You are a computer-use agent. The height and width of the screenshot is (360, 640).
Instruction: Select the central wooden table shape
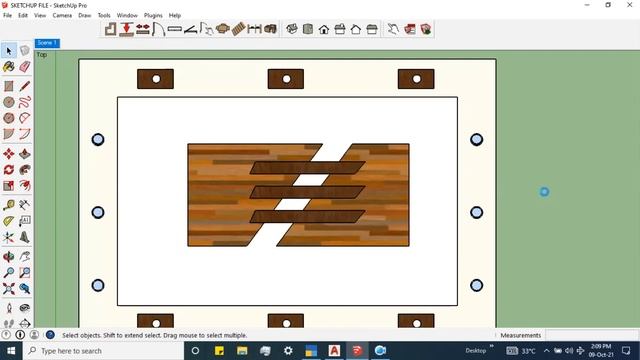298,195
